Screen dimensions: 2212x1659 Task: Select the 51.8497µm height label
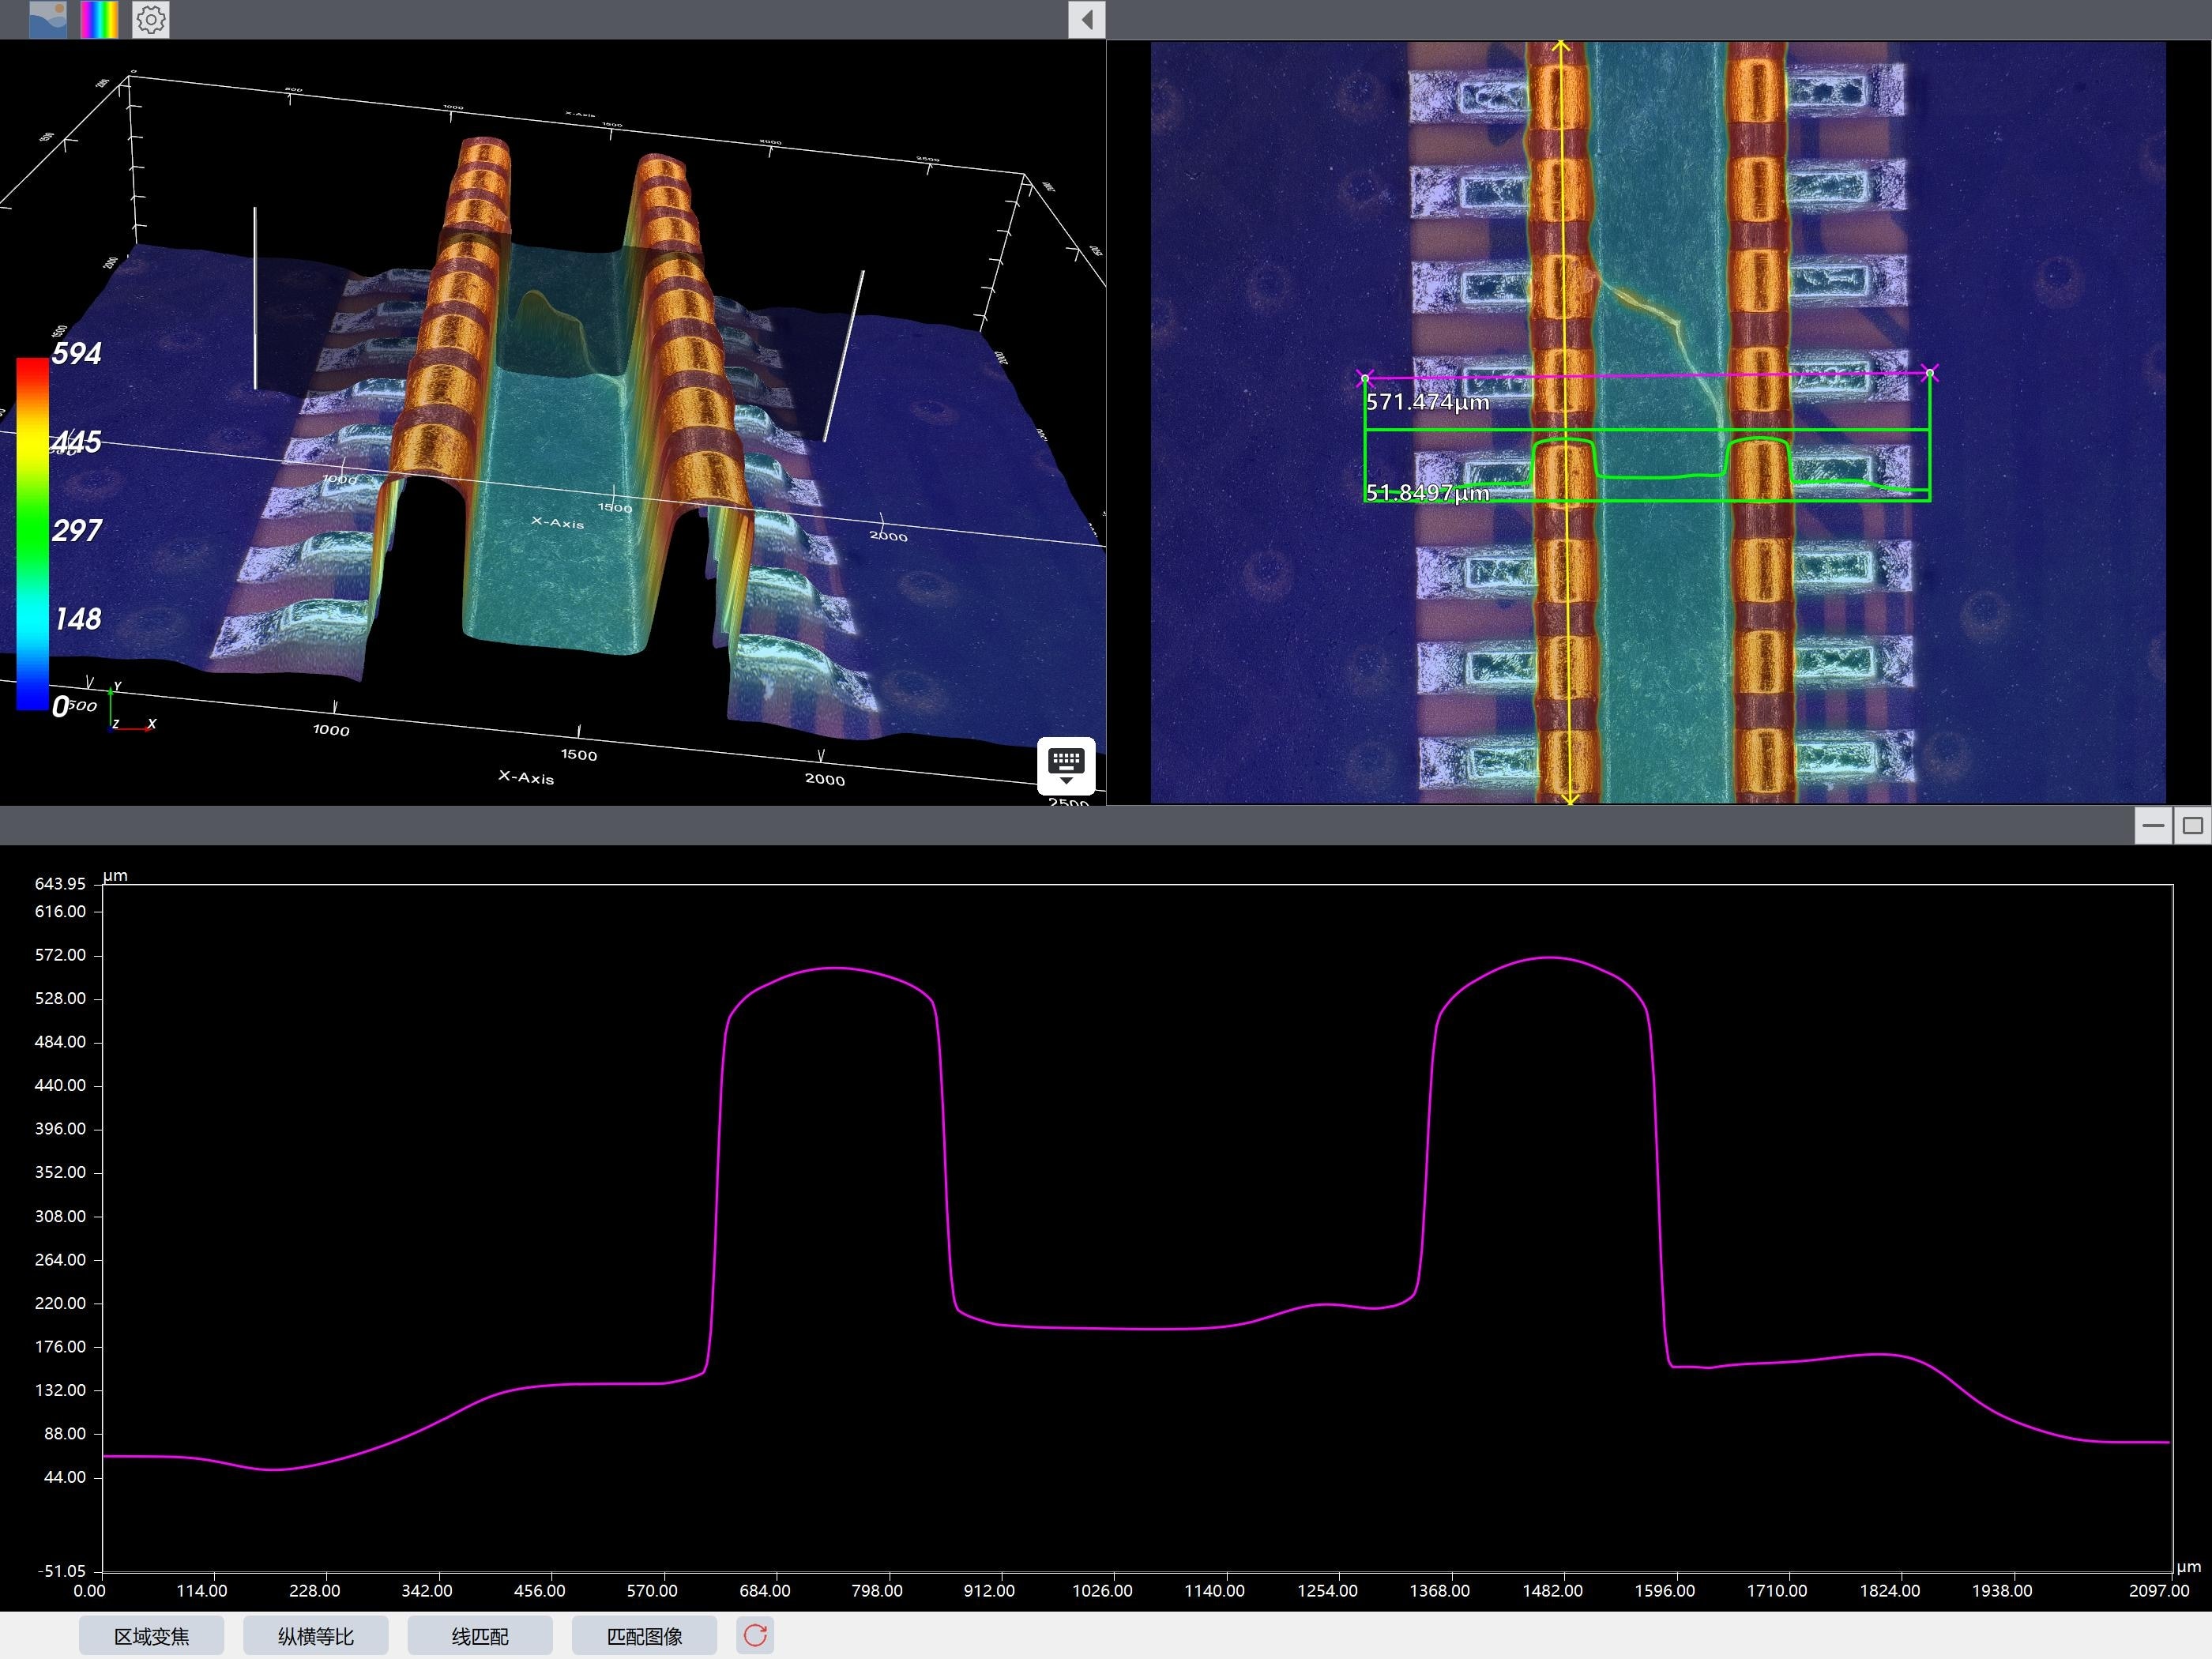click(x=1427, y=492)
